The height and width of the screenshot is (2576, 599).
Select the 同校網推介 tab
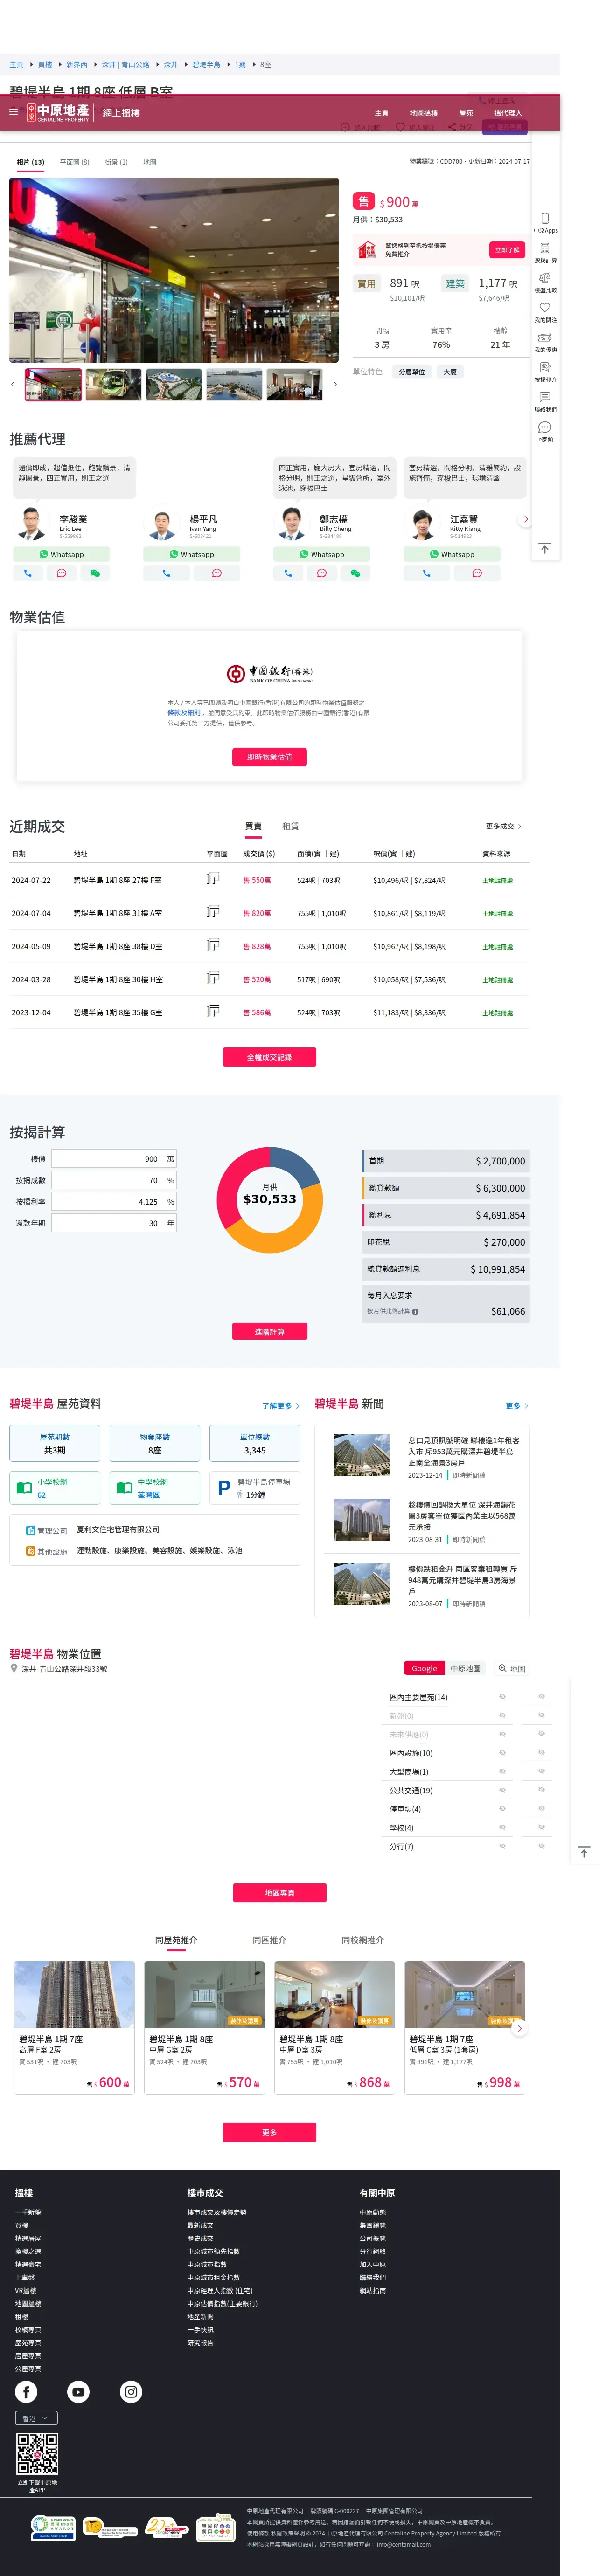click(x=363, y=1940)
